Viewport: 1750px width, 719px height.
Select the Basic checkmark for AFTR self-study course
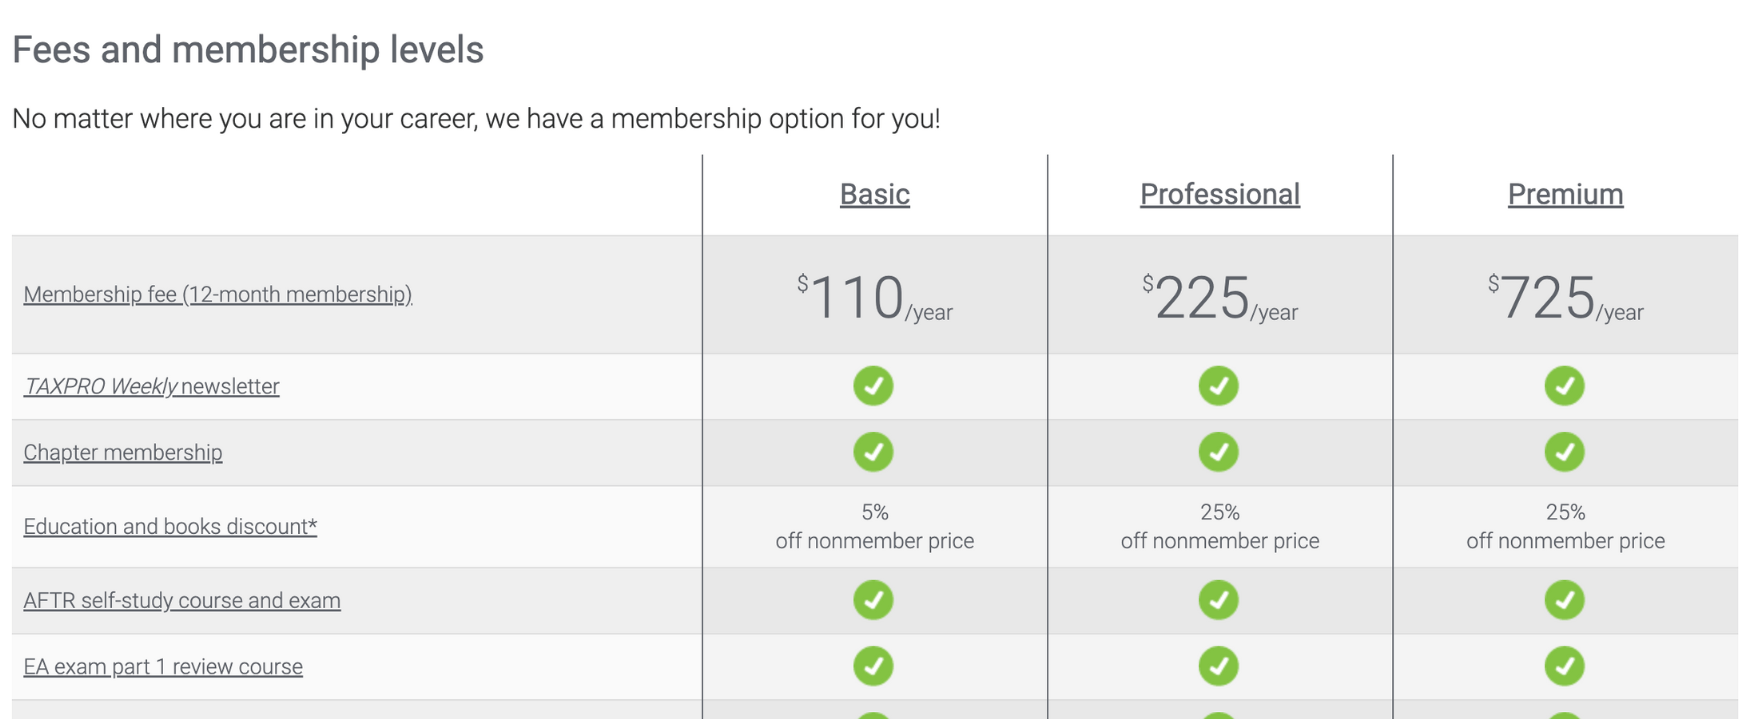point(873,600)
